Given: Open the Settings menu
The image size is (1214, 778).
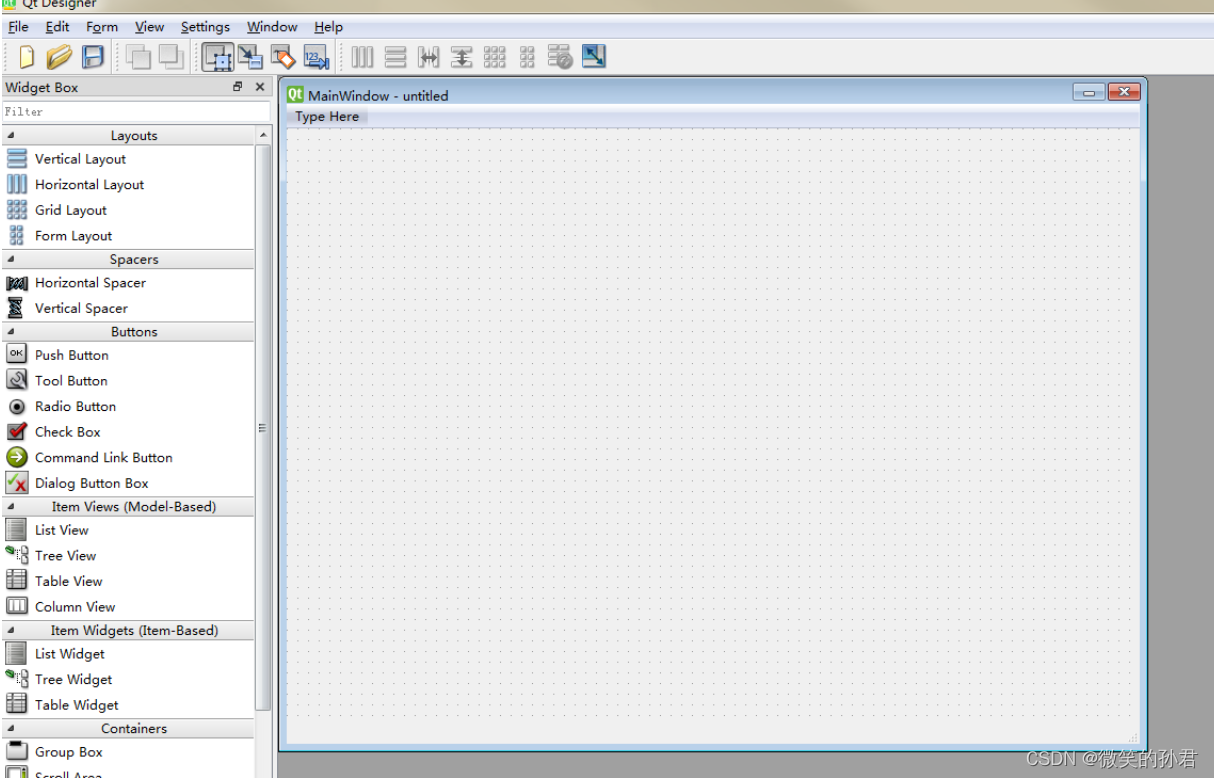Looking at the screenshot, I should coord(205,27).
